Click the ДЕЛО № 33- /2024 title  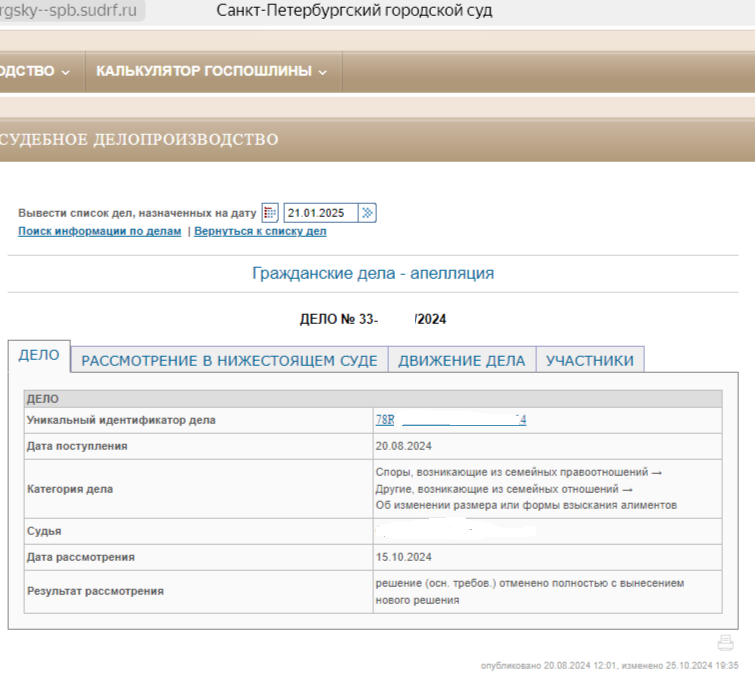point(373,319)
